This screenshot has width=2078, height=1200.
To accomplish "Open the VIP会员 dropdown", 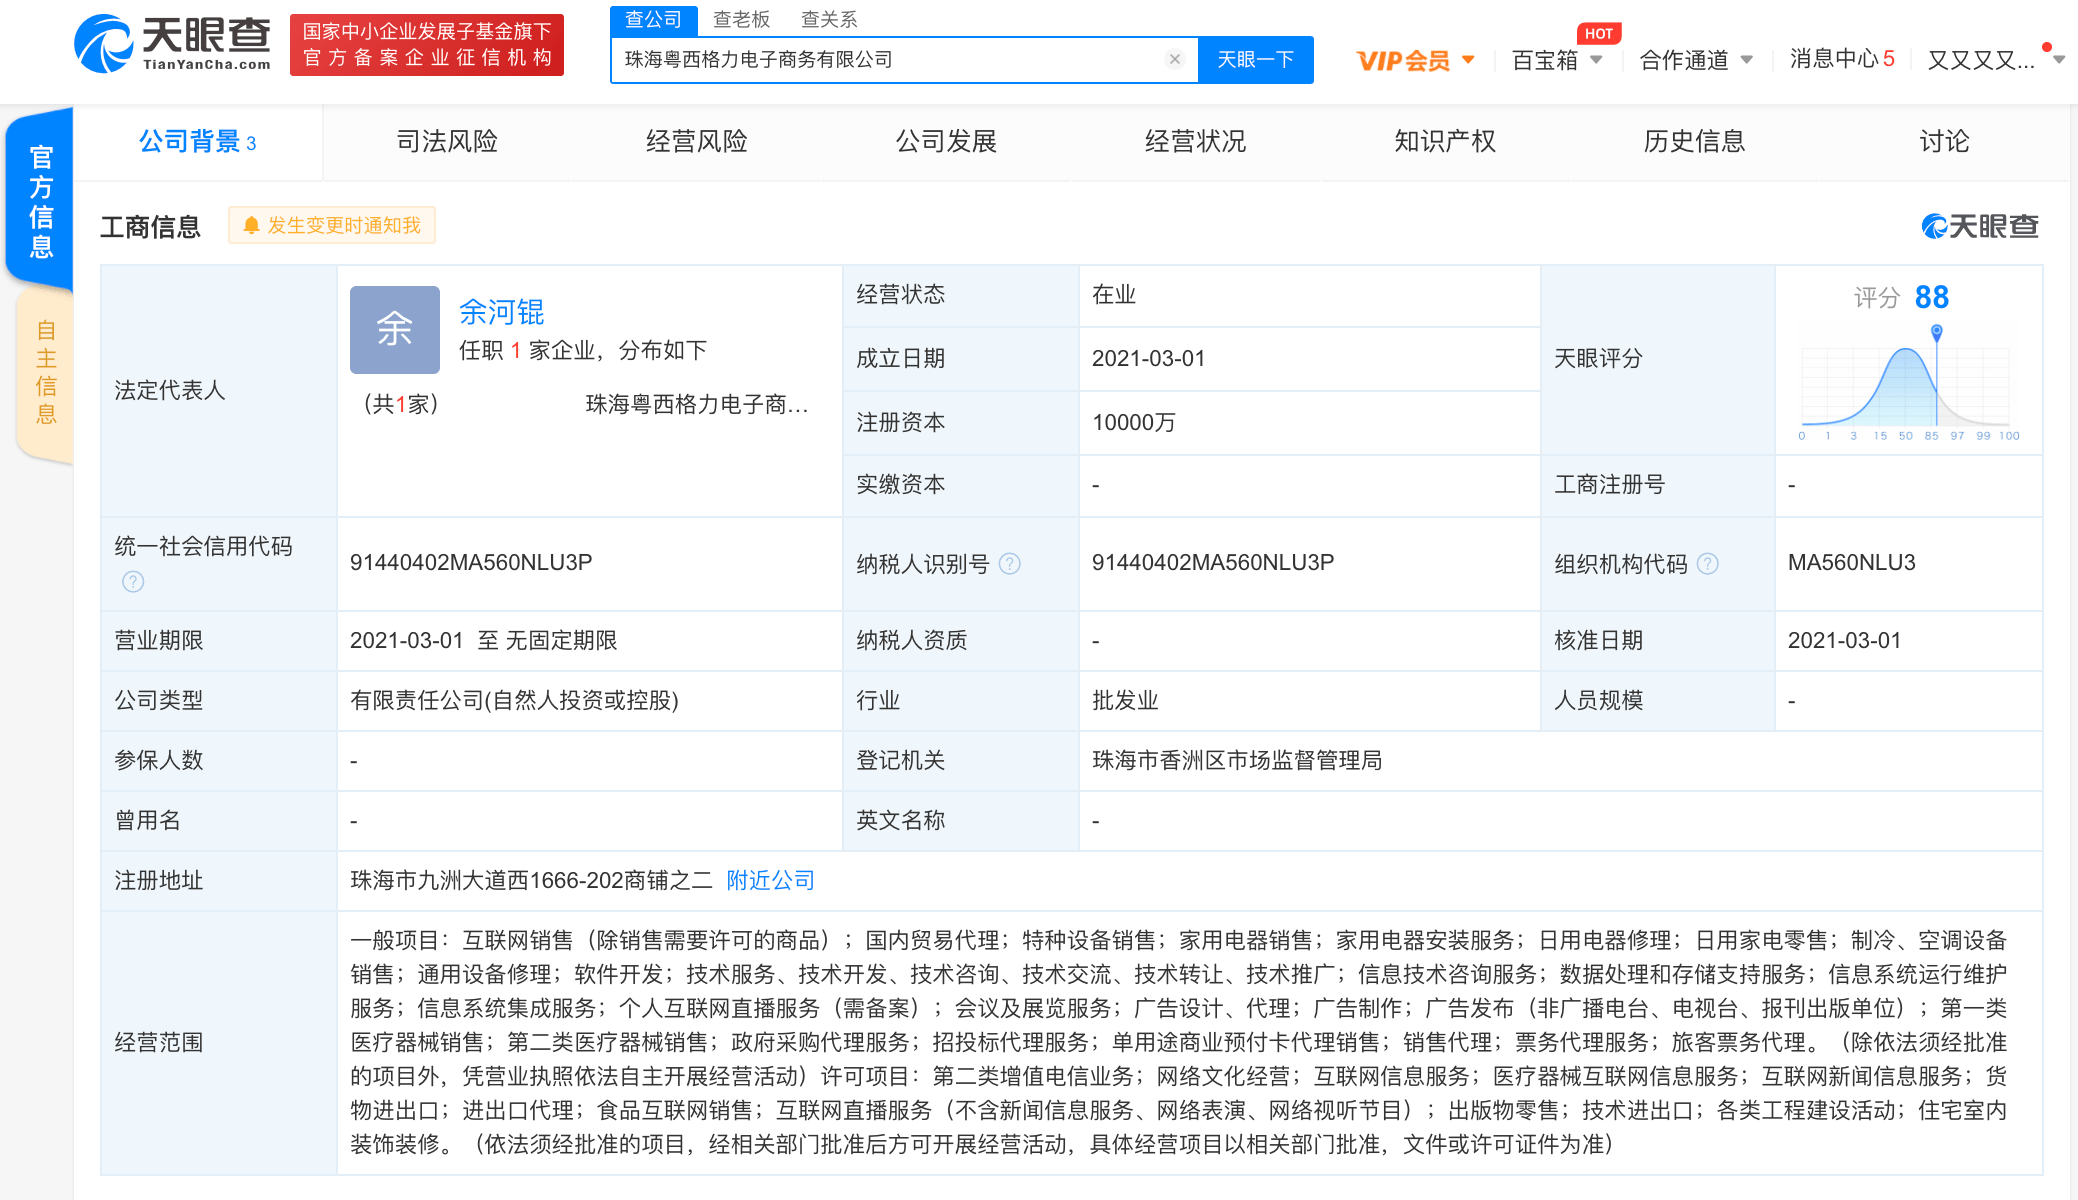I will pyautogui.click(x=1414, y=61).
